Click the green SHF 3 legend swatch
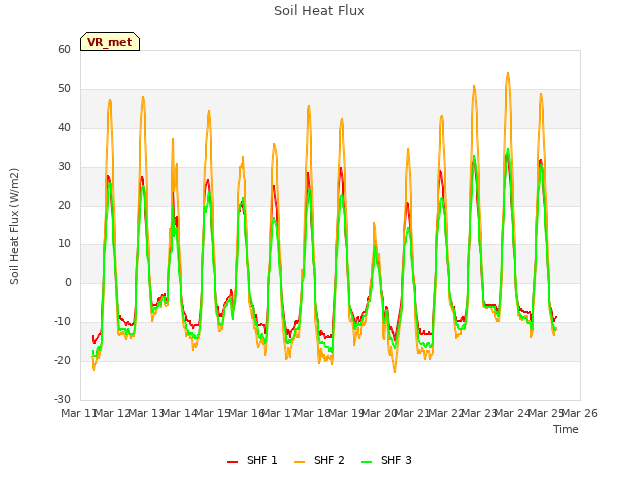Screen dimensions: 640x480 pyautogui.click(x=367, y=462)
